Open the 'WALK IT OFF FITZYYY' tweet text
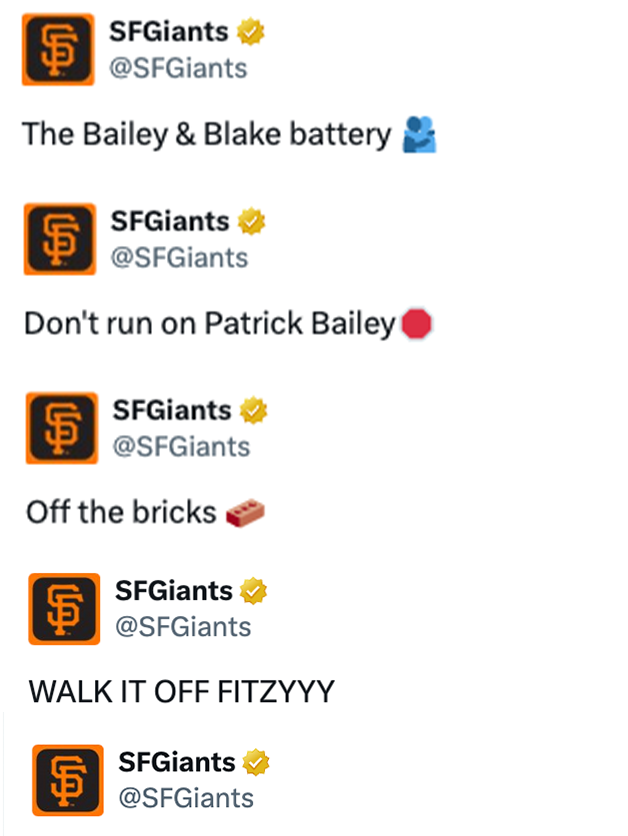628x836 pixels. pos(181,692)
